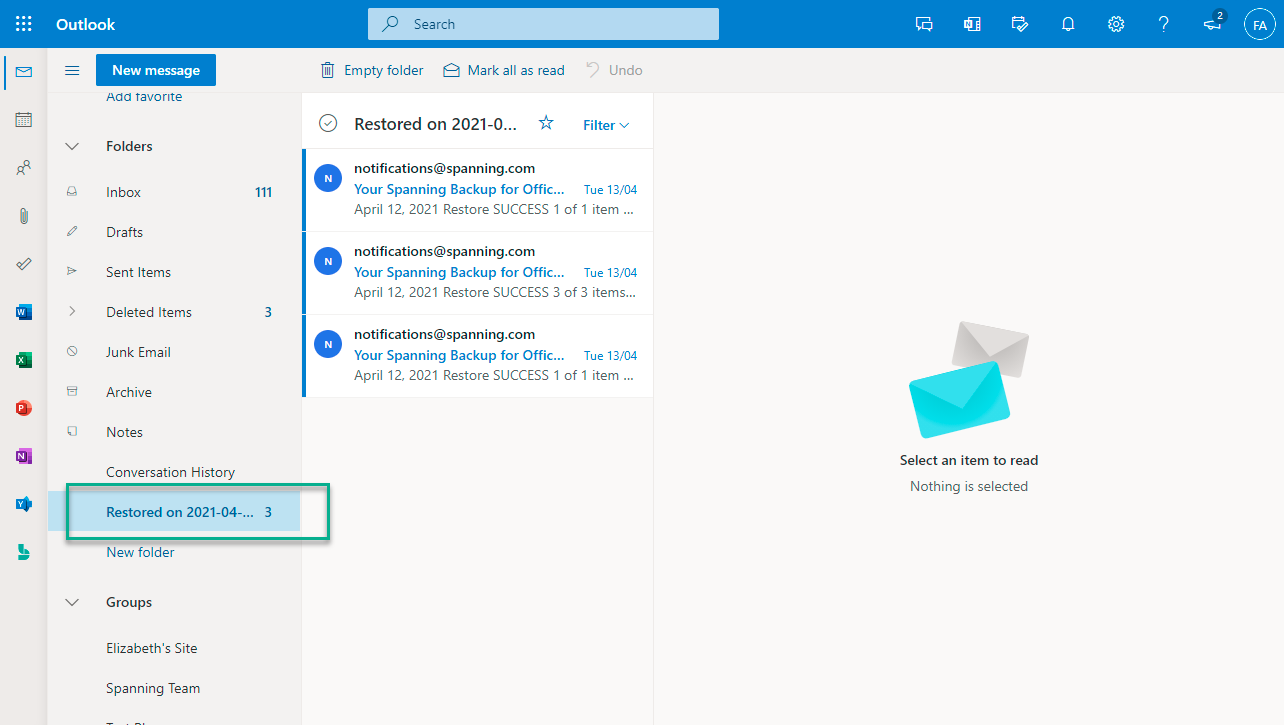Open the Drafts folder
Viewport: 1284px width, 725px height.
point(174,232)
